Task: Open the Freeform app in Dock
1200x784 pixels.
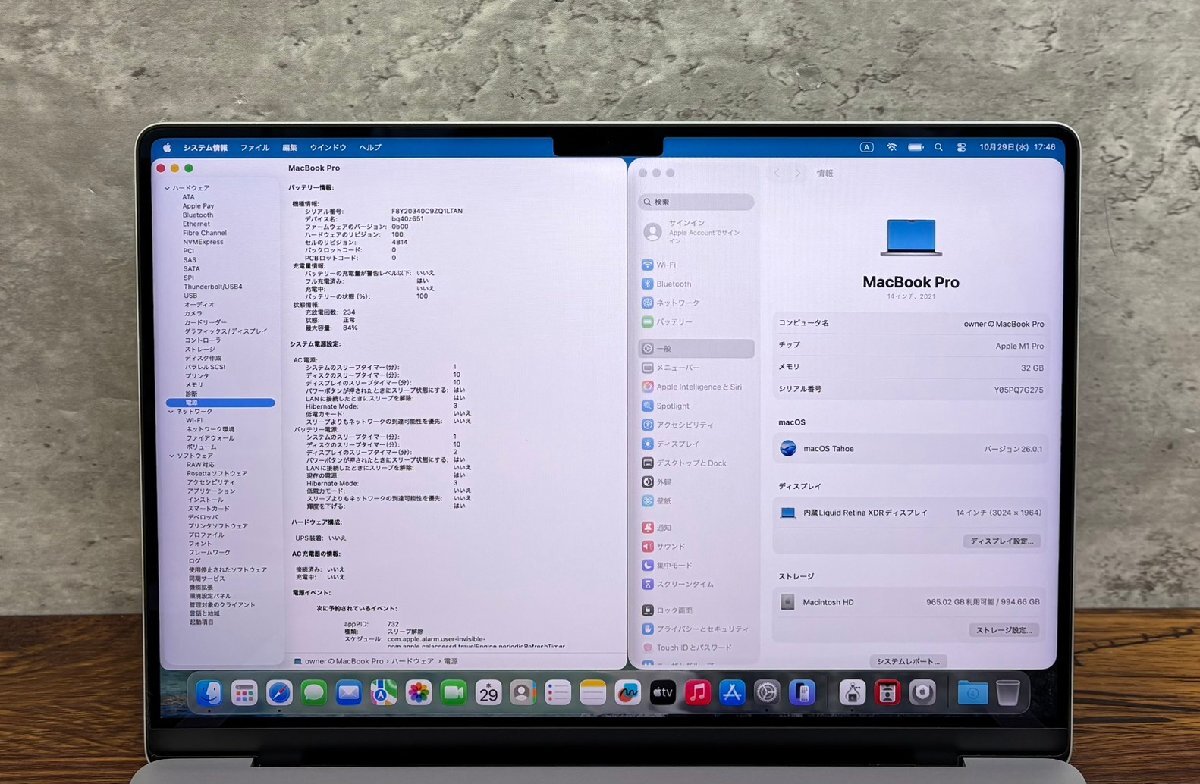Action: coord(628,693)
